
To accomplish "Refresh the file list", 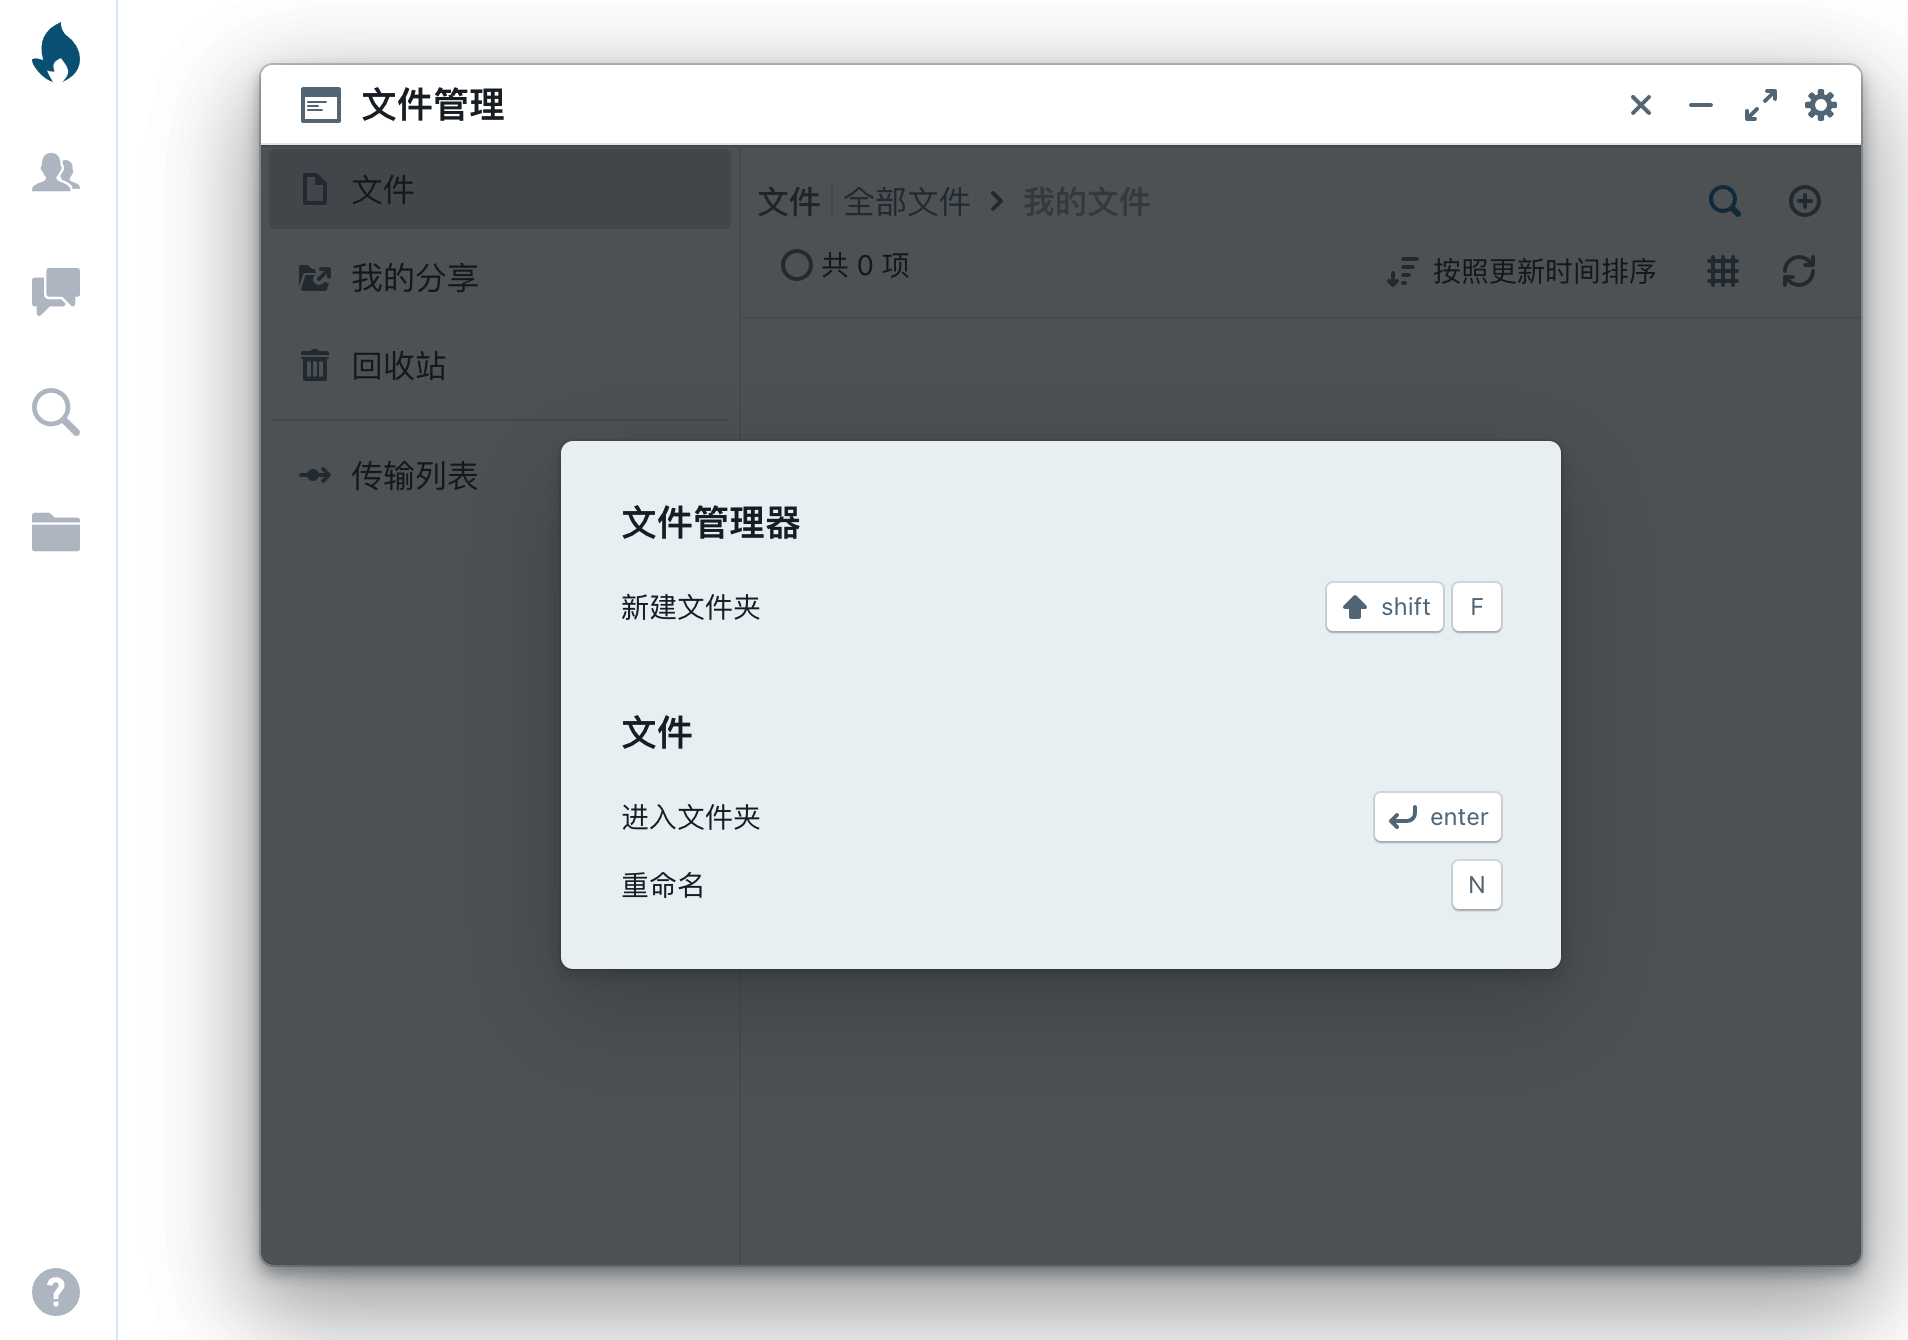I will (1798, 272).
